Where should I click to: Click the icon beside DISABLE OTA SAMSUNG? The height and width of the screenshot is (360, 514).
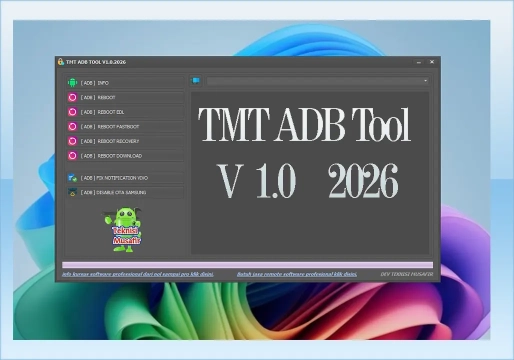(72, 192)
